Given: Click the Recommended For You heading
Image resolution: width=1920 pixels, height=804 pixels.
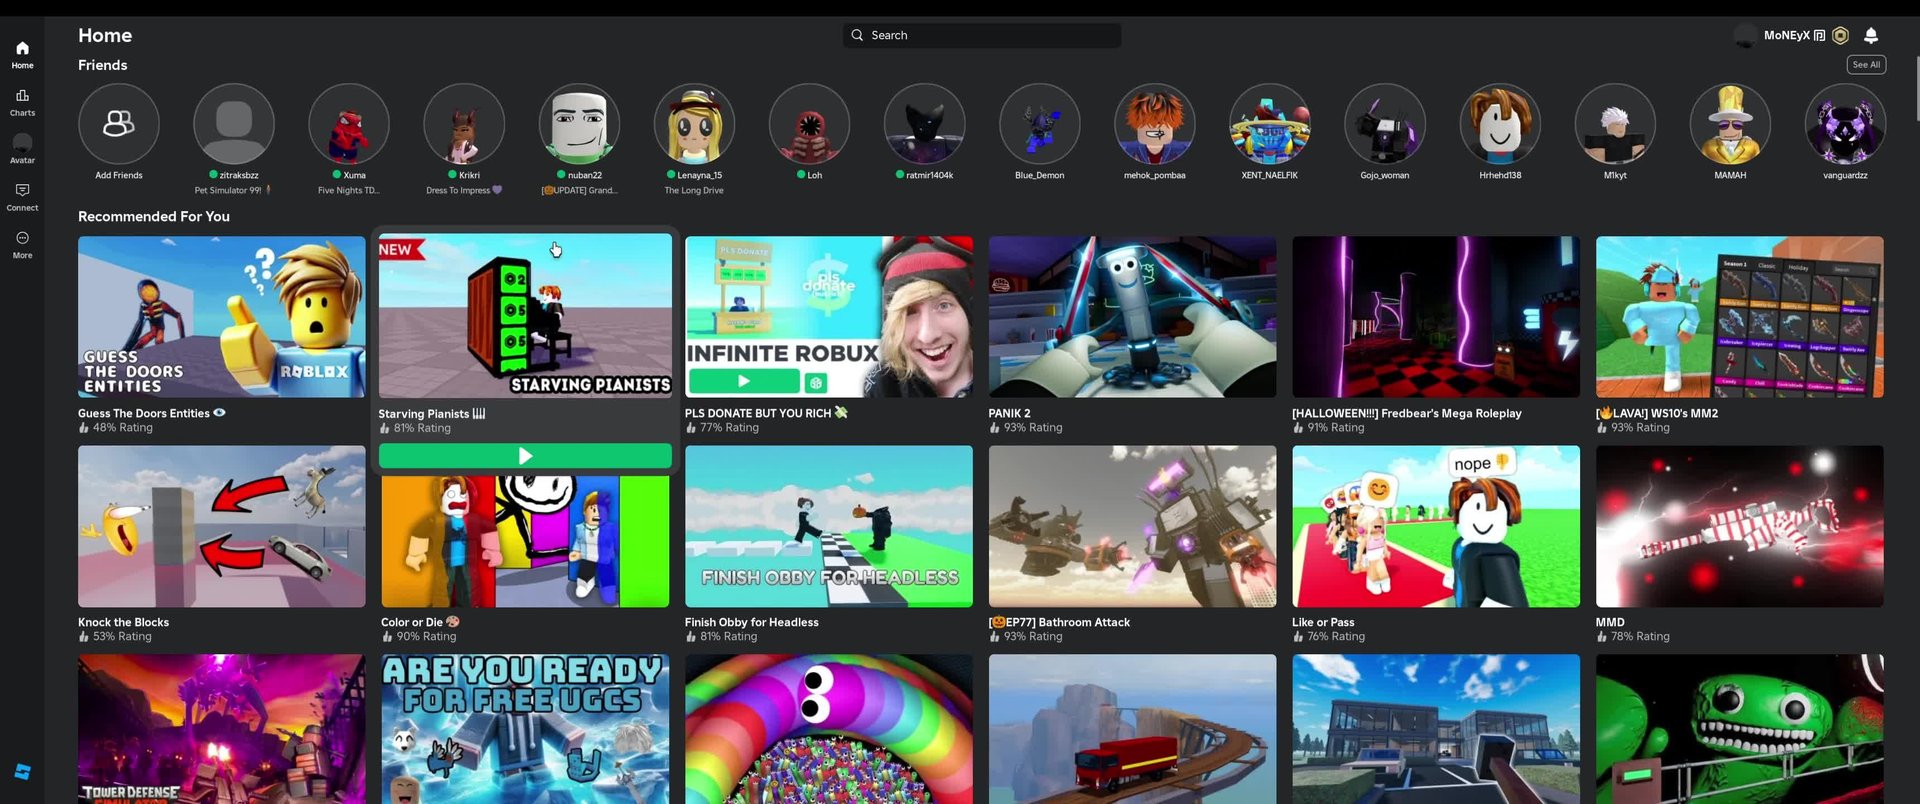Looking at the screenshot, I should (x=154, y=216).
